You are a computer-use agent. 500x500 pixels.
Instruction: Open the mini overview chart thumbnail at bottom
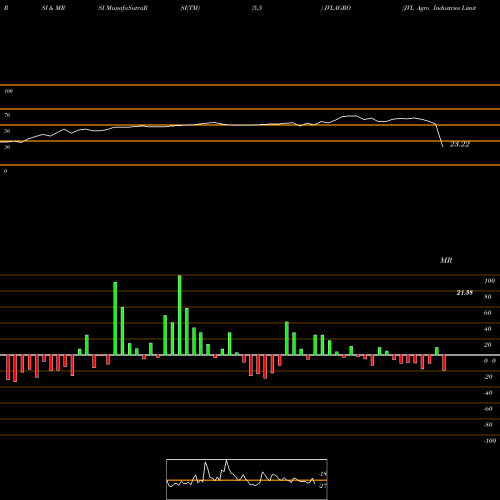[x=247, y=479]
